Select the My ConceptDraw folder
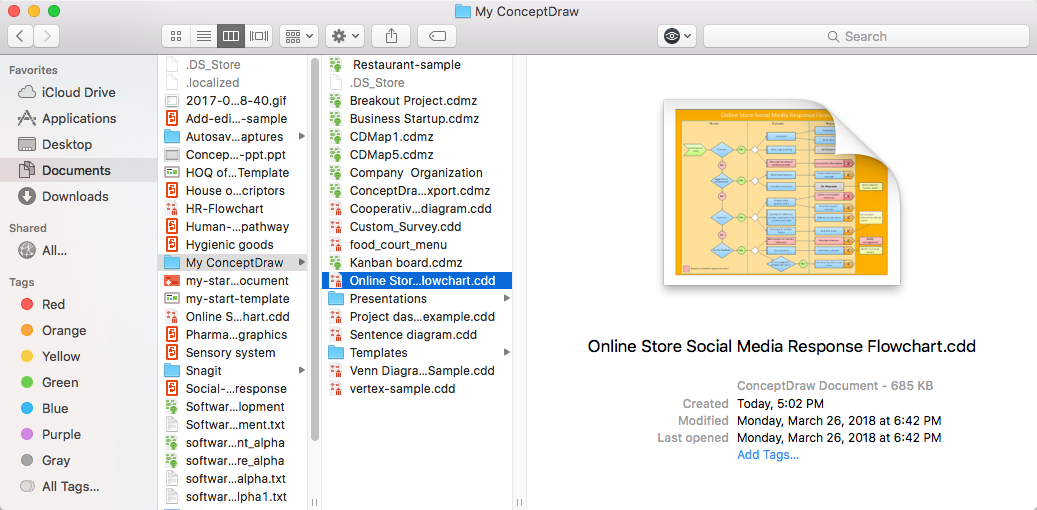Viewport: 1037px width, 510px height. click(x=233, y=263)
